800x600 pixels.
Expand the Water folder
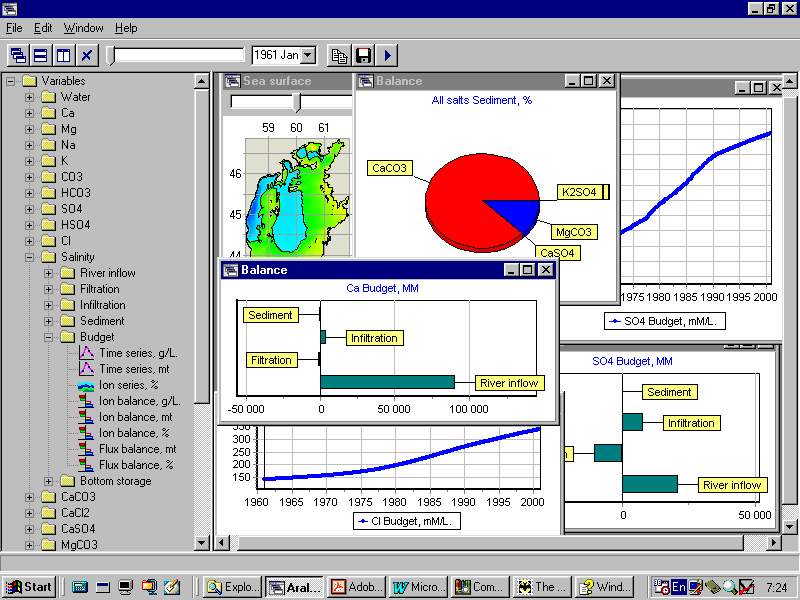[29, 97]
